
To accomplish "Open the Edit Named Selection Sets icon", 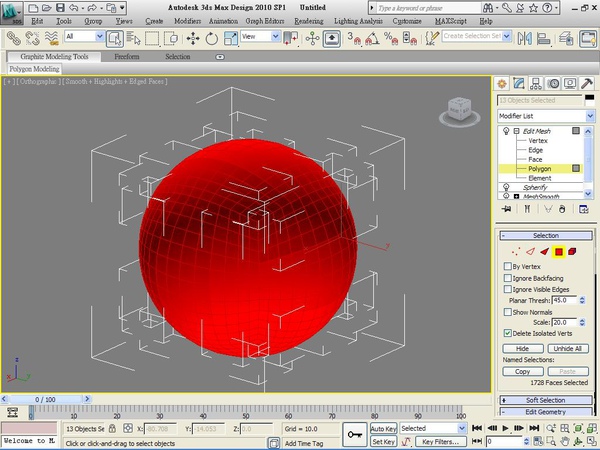I will click(432, 38).
